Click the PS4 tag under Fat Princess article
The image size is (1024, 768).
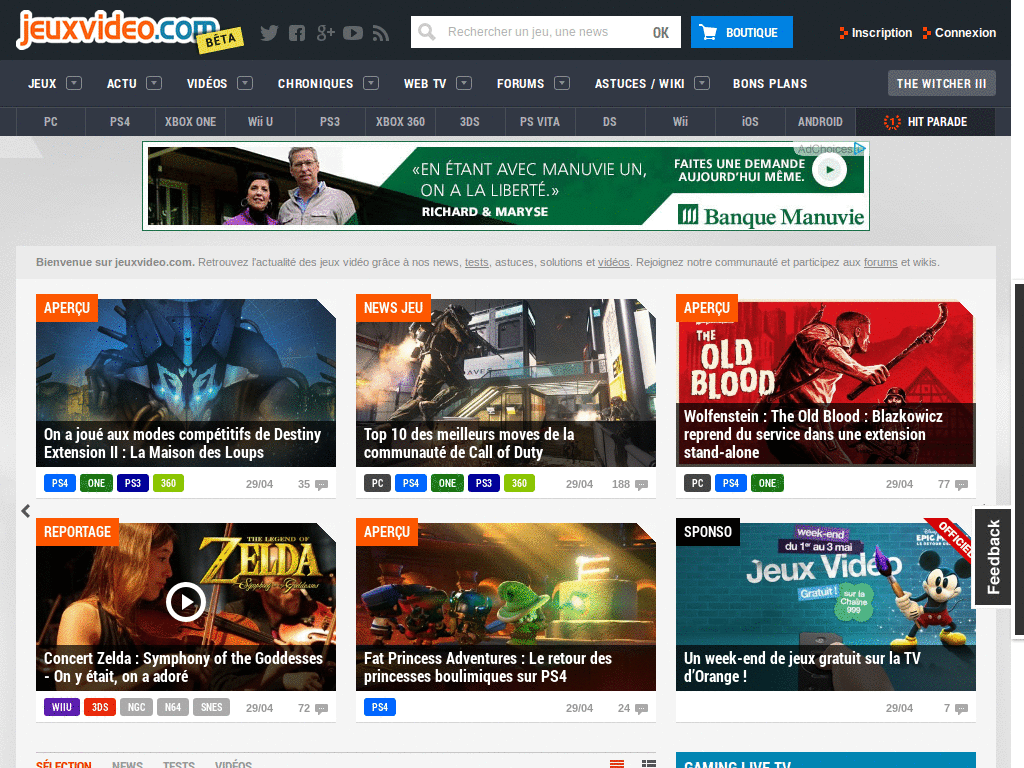[x=379, y=707]
